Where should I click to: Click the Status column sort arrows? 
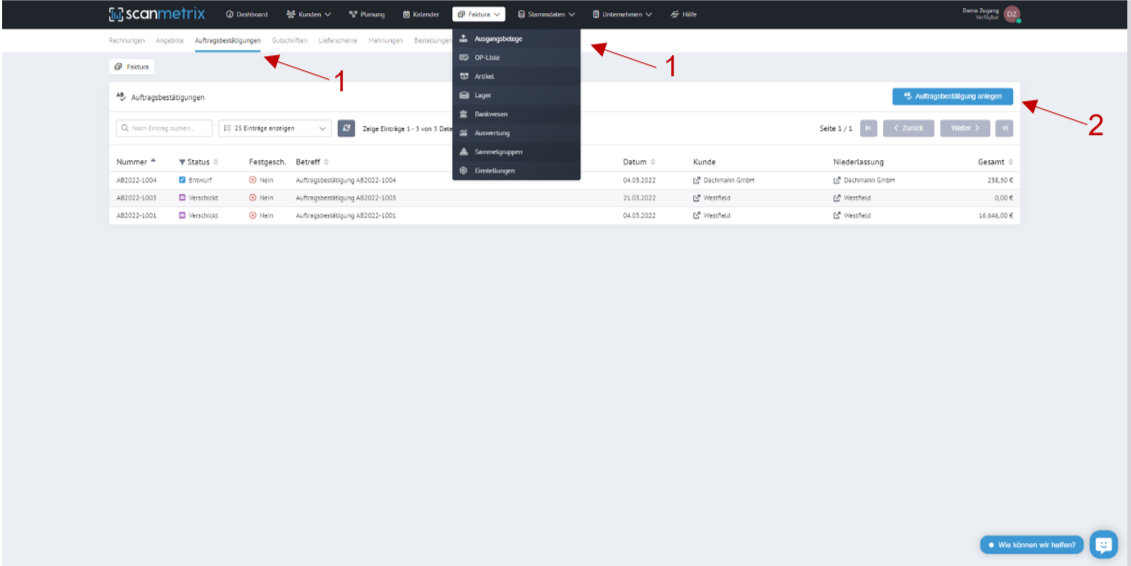[216, 162]
